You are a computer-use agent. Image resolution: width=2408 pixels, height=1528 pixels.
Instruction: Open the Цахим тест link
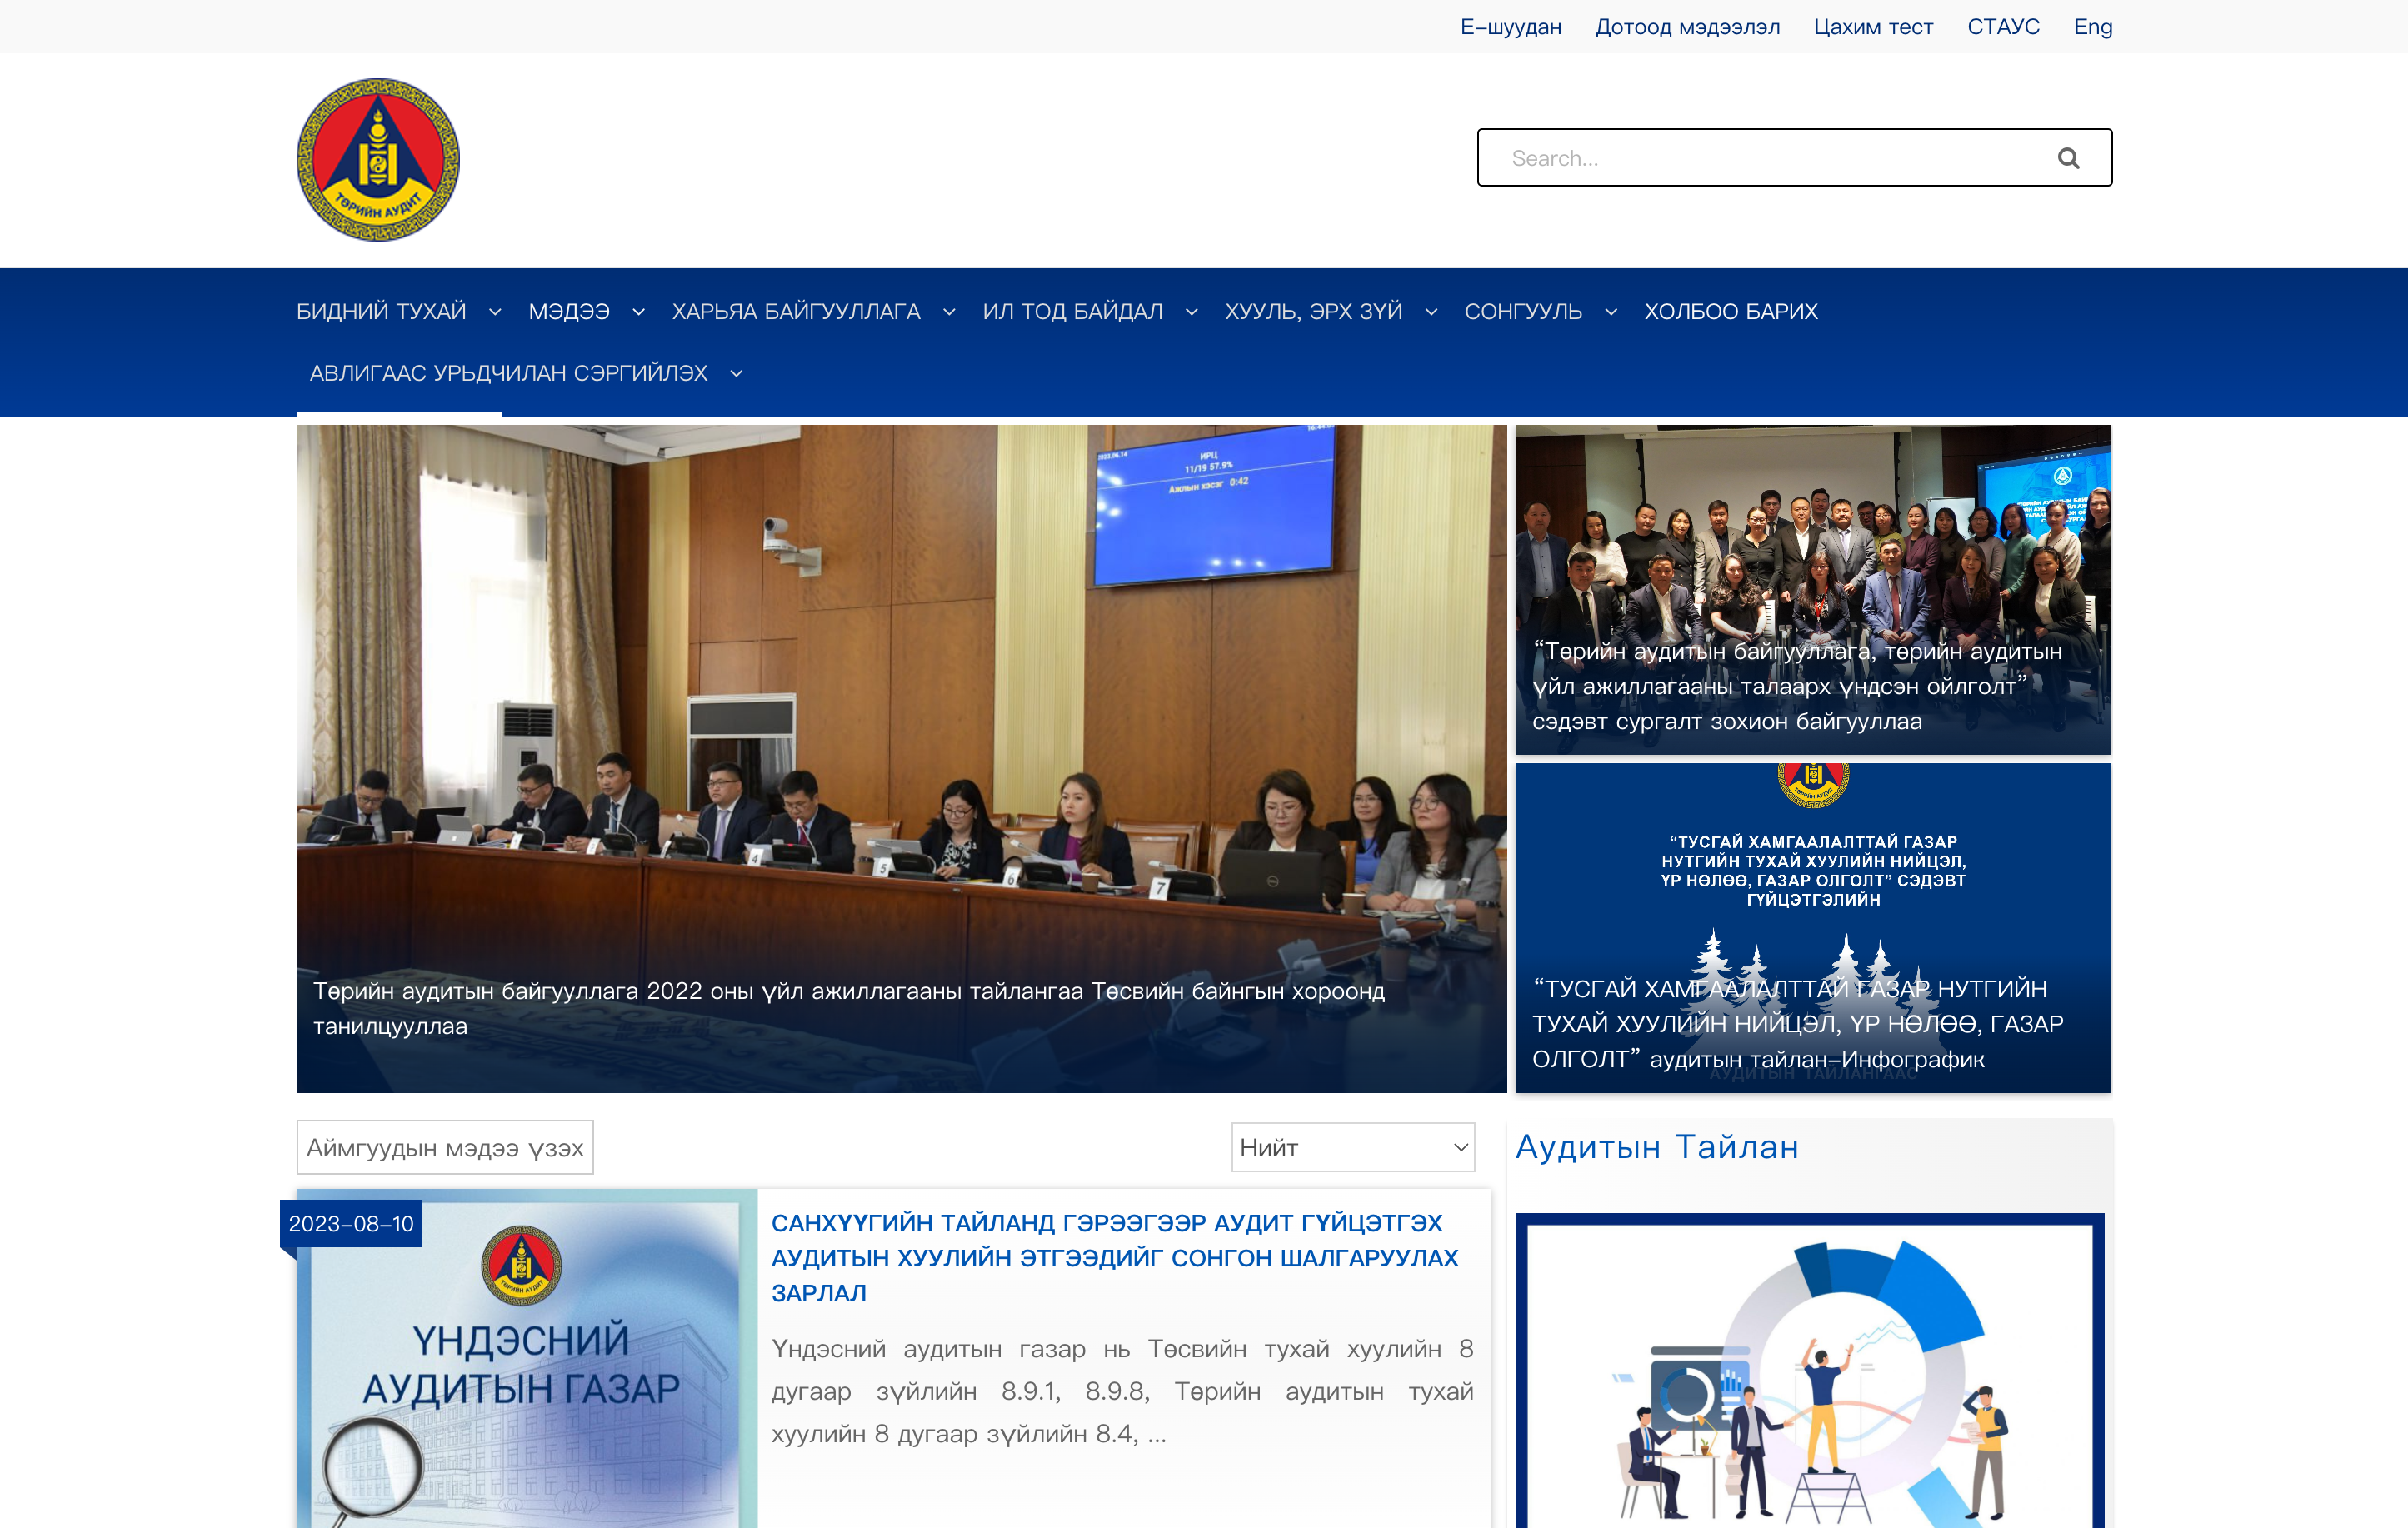[x=1873, y=27]
